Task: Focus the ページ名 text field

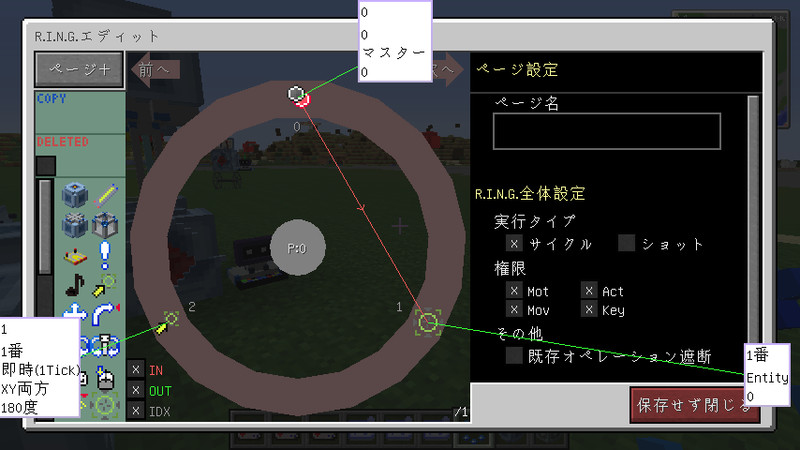Action: click(x=607, y=131)
